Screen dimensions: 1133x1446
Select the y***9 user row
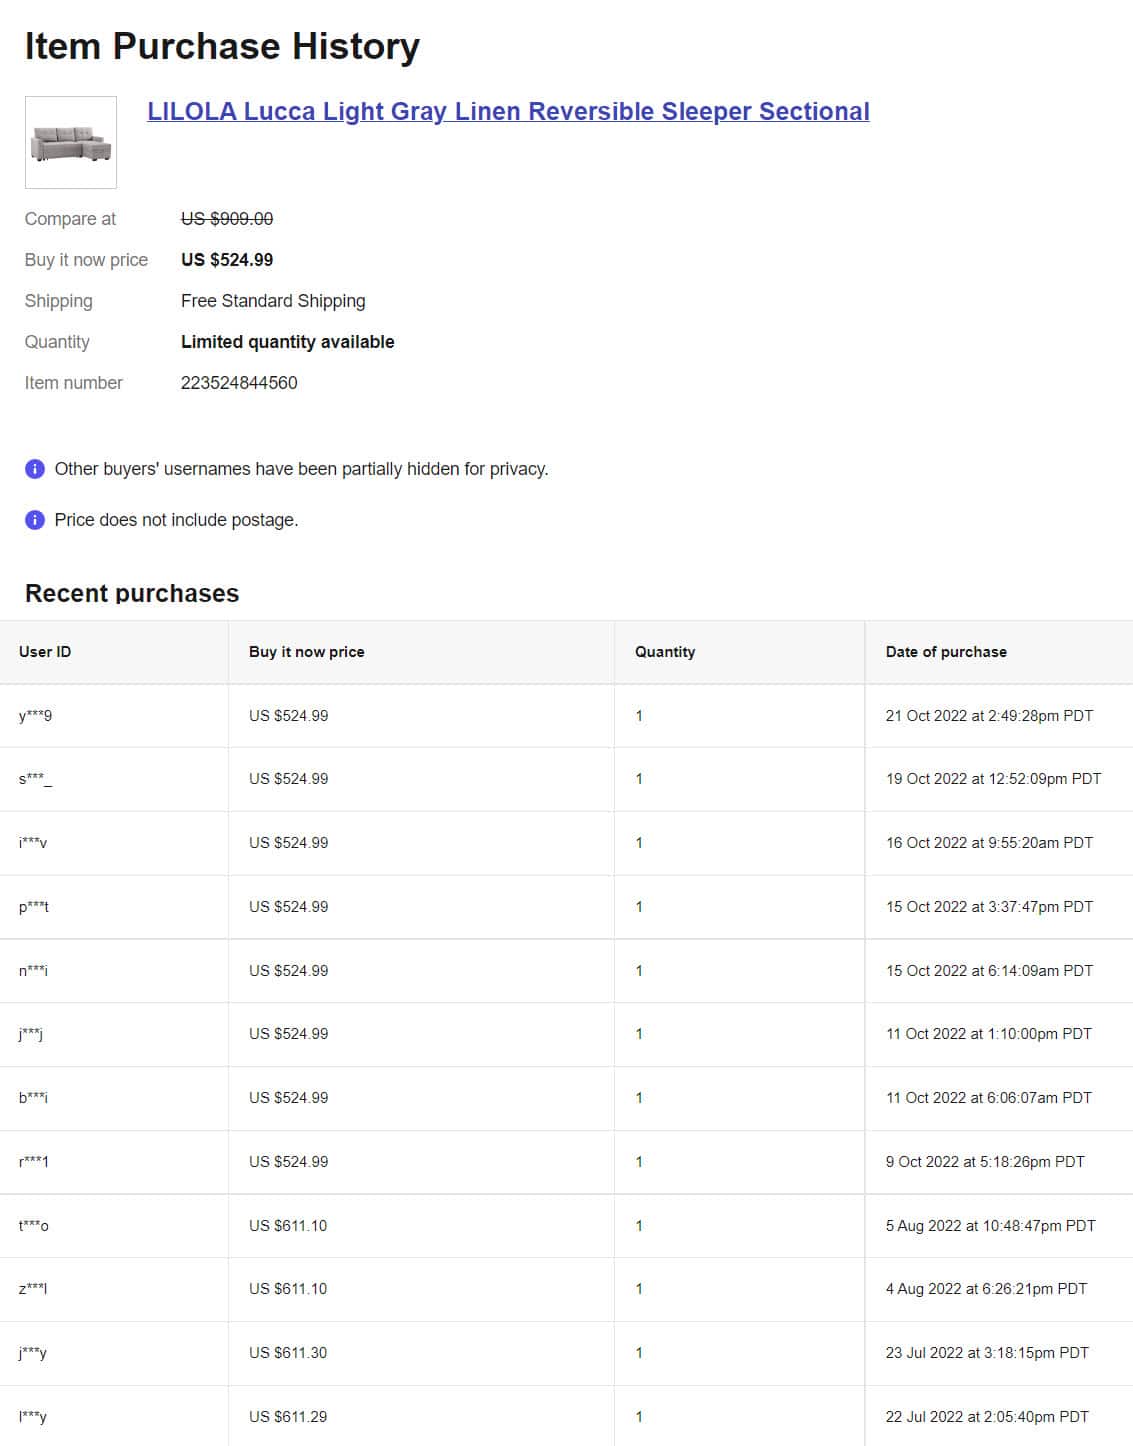(x=566, y=716)
